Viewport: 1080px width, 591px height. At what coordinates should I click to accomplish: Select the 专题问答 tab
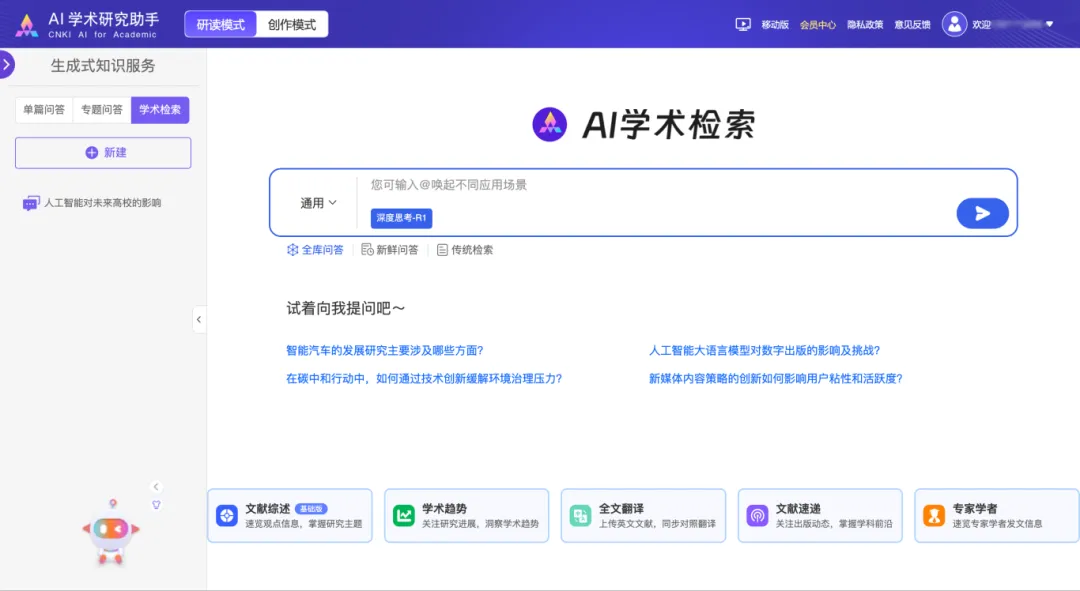[x=102, y=110]
